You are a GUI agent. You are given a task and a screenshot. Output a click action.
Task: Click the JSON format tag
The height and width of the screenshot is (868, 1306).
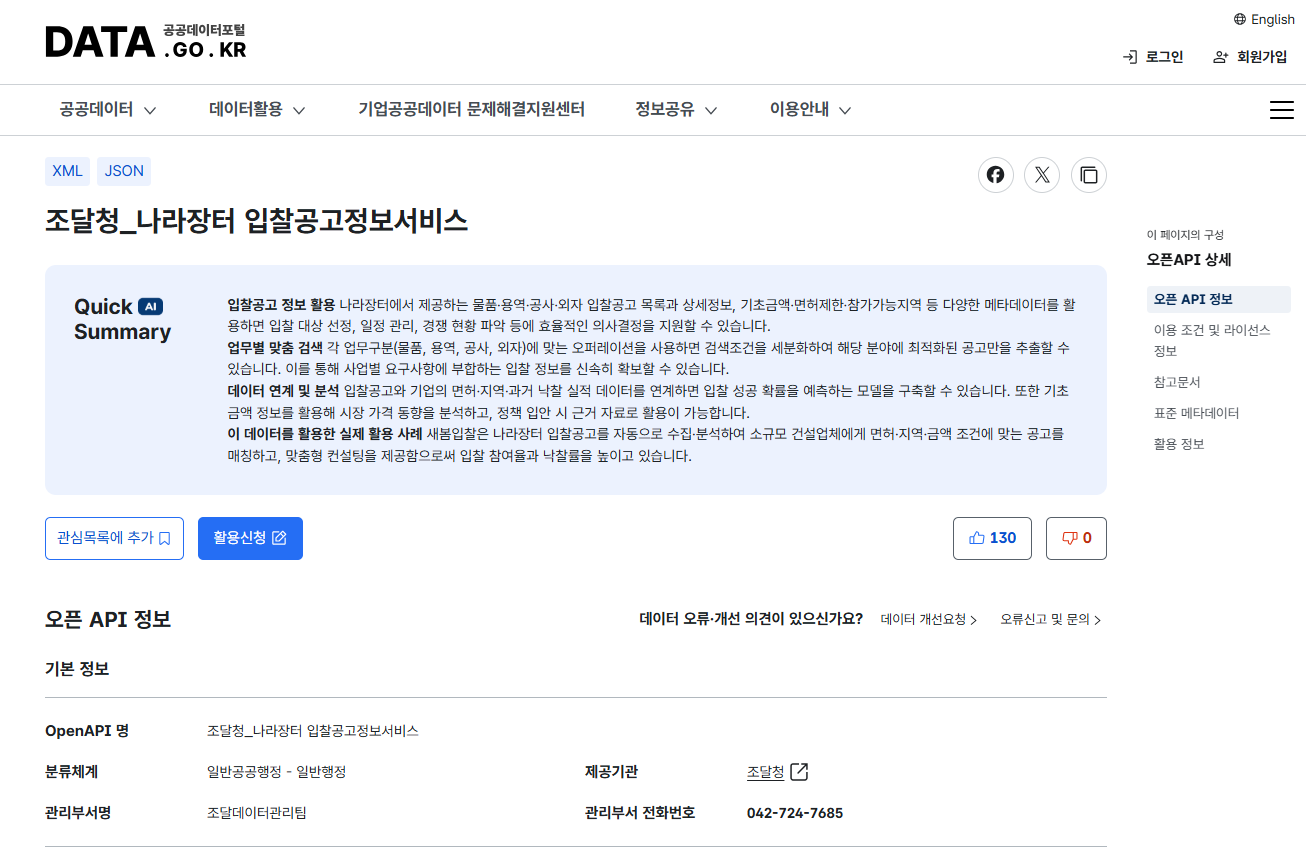pos(124,171)
